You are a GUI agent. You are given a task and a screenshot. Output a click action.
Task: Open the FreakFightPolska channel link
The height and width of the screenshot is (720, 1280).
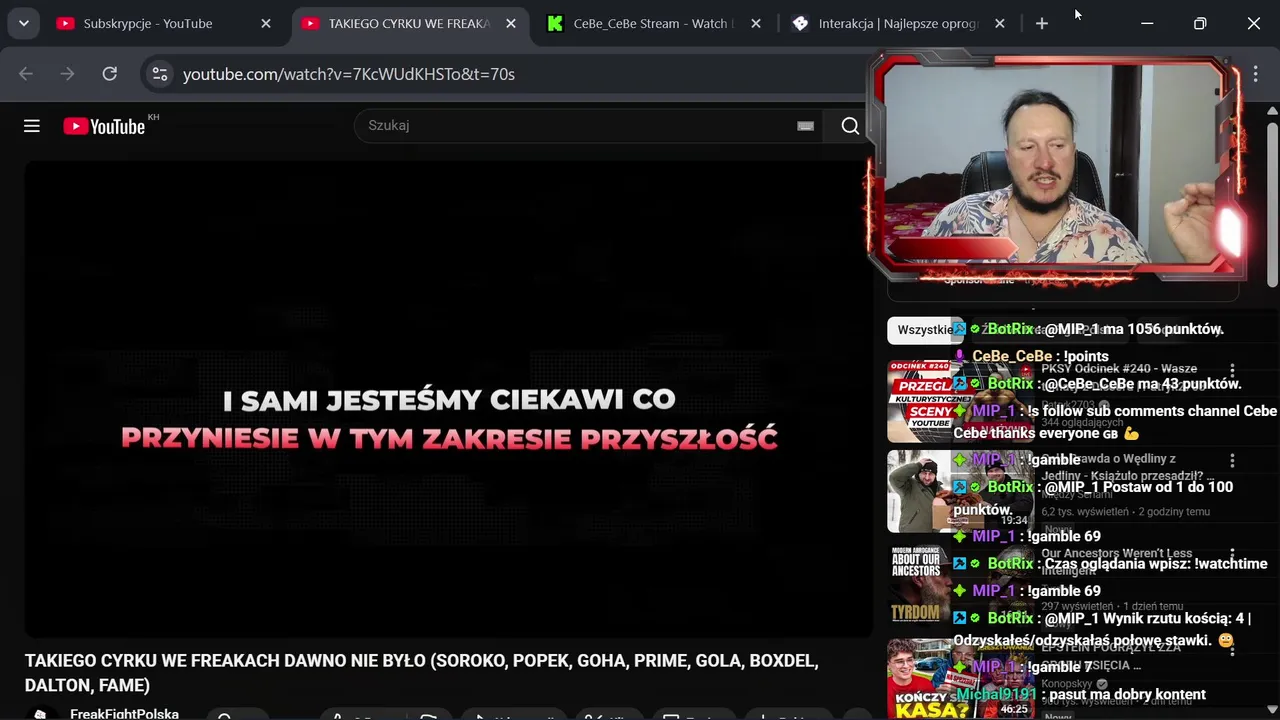tap(124, 713)
